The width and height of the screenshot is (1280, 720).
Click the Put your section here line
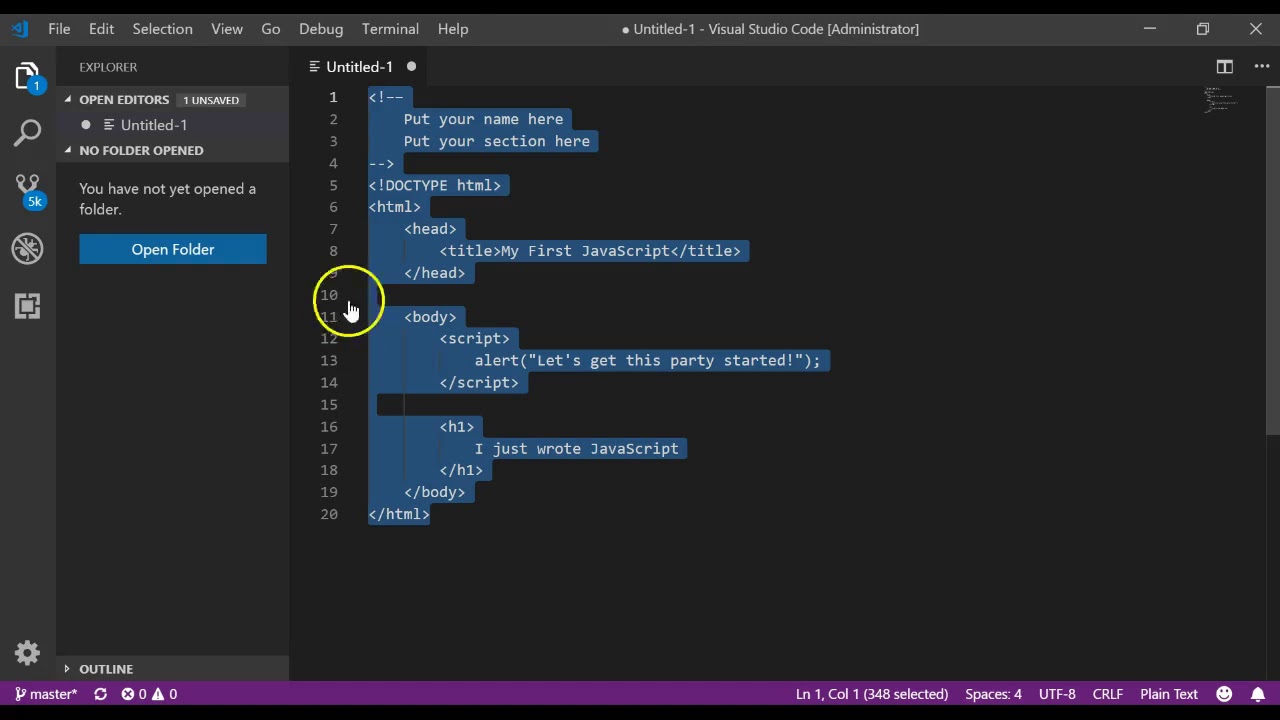point(497,141)
